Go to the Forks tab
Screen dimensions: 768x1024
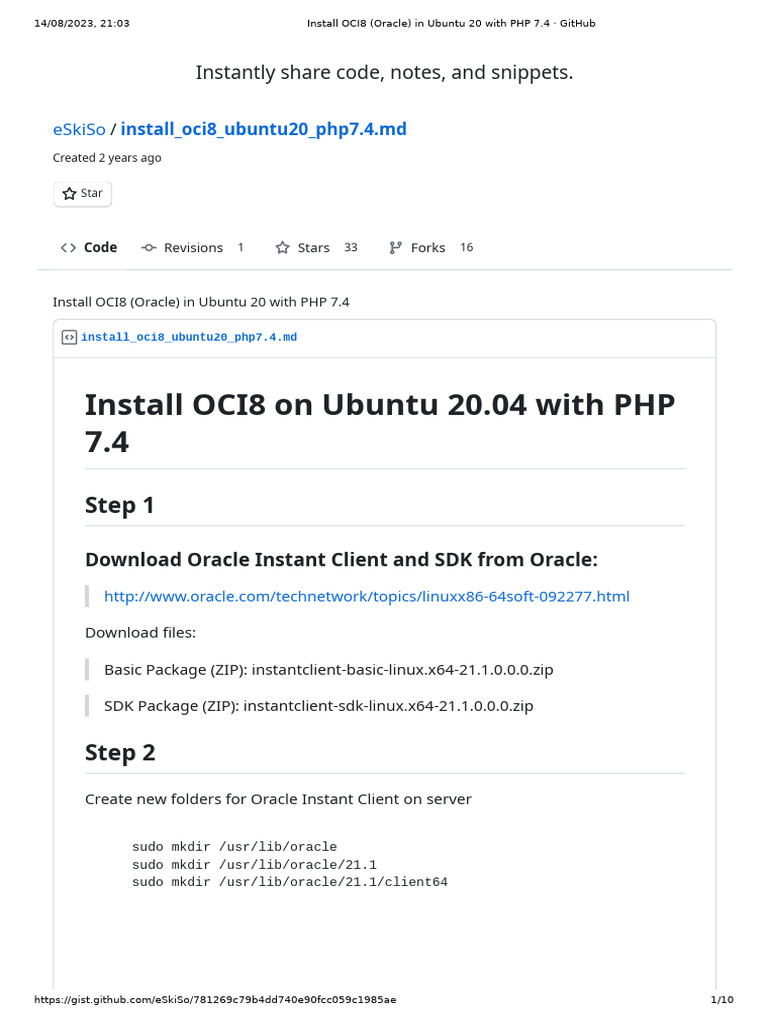428,248
